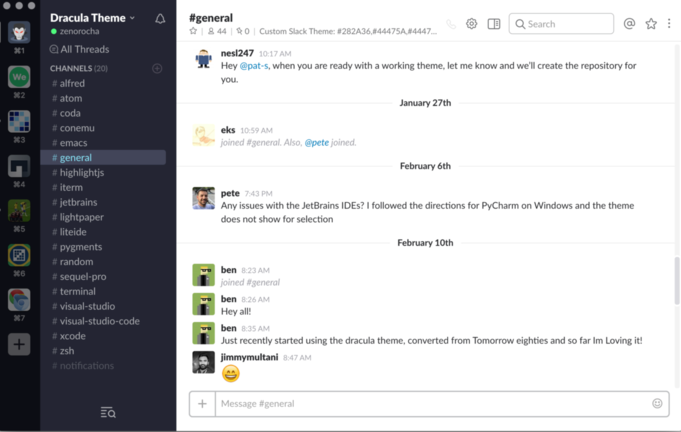The height and width of the screenshot is (432, 681).
Task: Toggle the channel details pane icon
Action: [x=494, y=23]
